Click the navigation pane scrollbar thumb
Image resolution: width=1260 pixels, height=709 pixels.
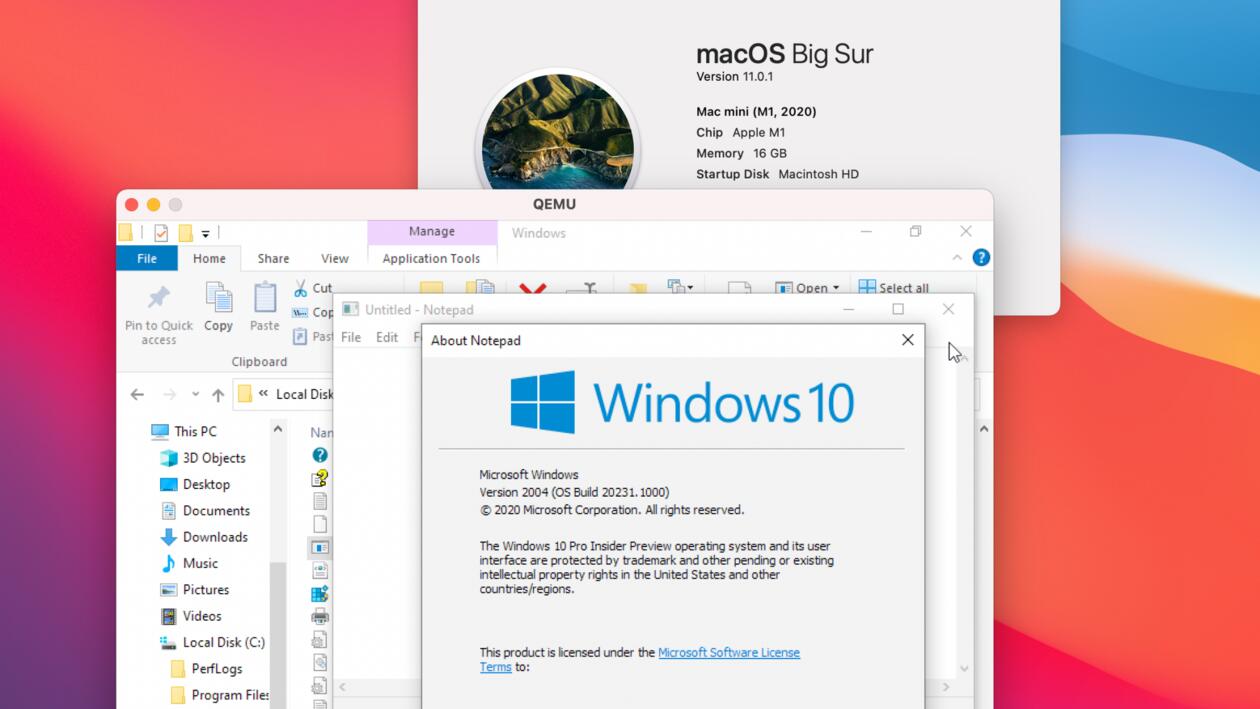coord(277,635)
